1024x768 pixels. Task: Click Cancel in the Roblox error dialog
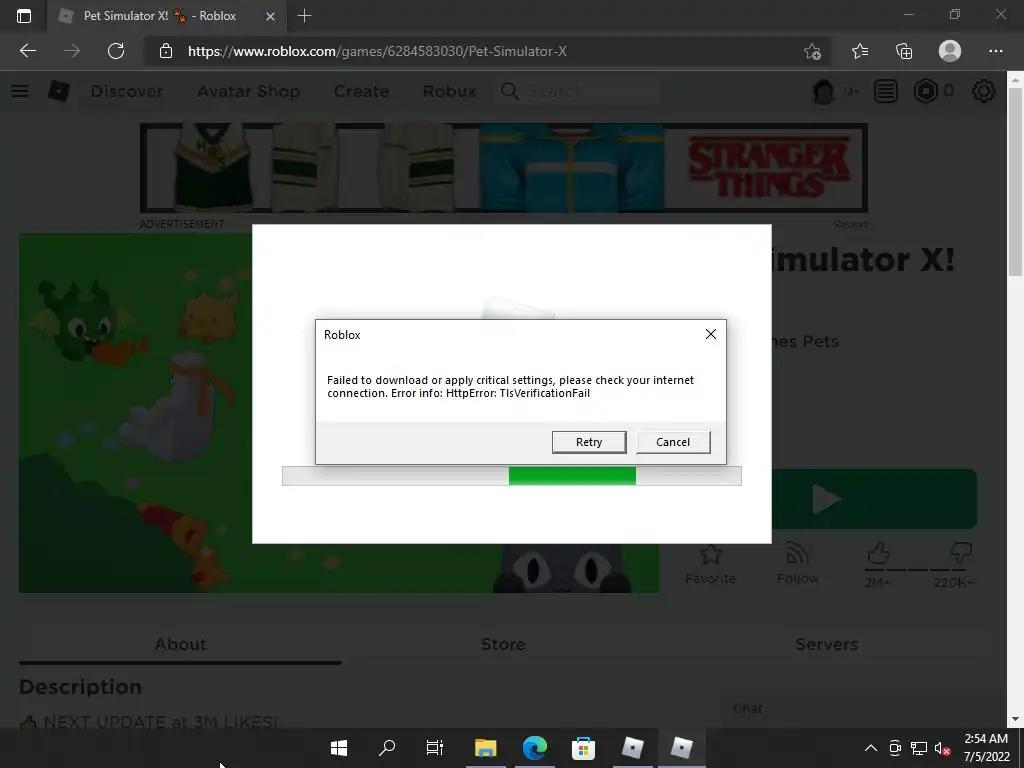[673, 442]
